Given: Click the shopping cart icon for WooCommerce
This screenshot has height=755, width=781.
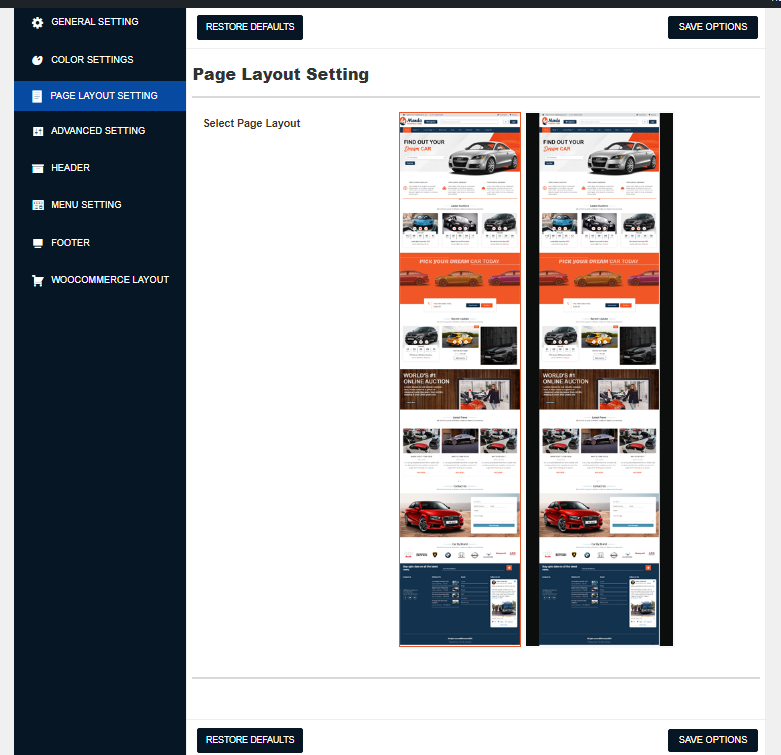Looking at the screenshot, I should 37,280.
